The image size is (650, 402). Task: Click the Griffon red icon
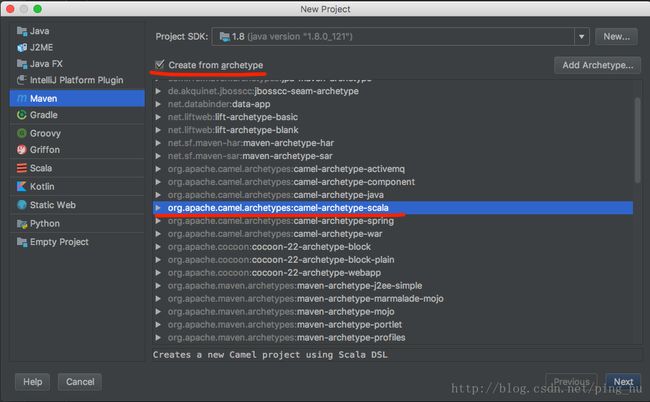click(22, 150)
